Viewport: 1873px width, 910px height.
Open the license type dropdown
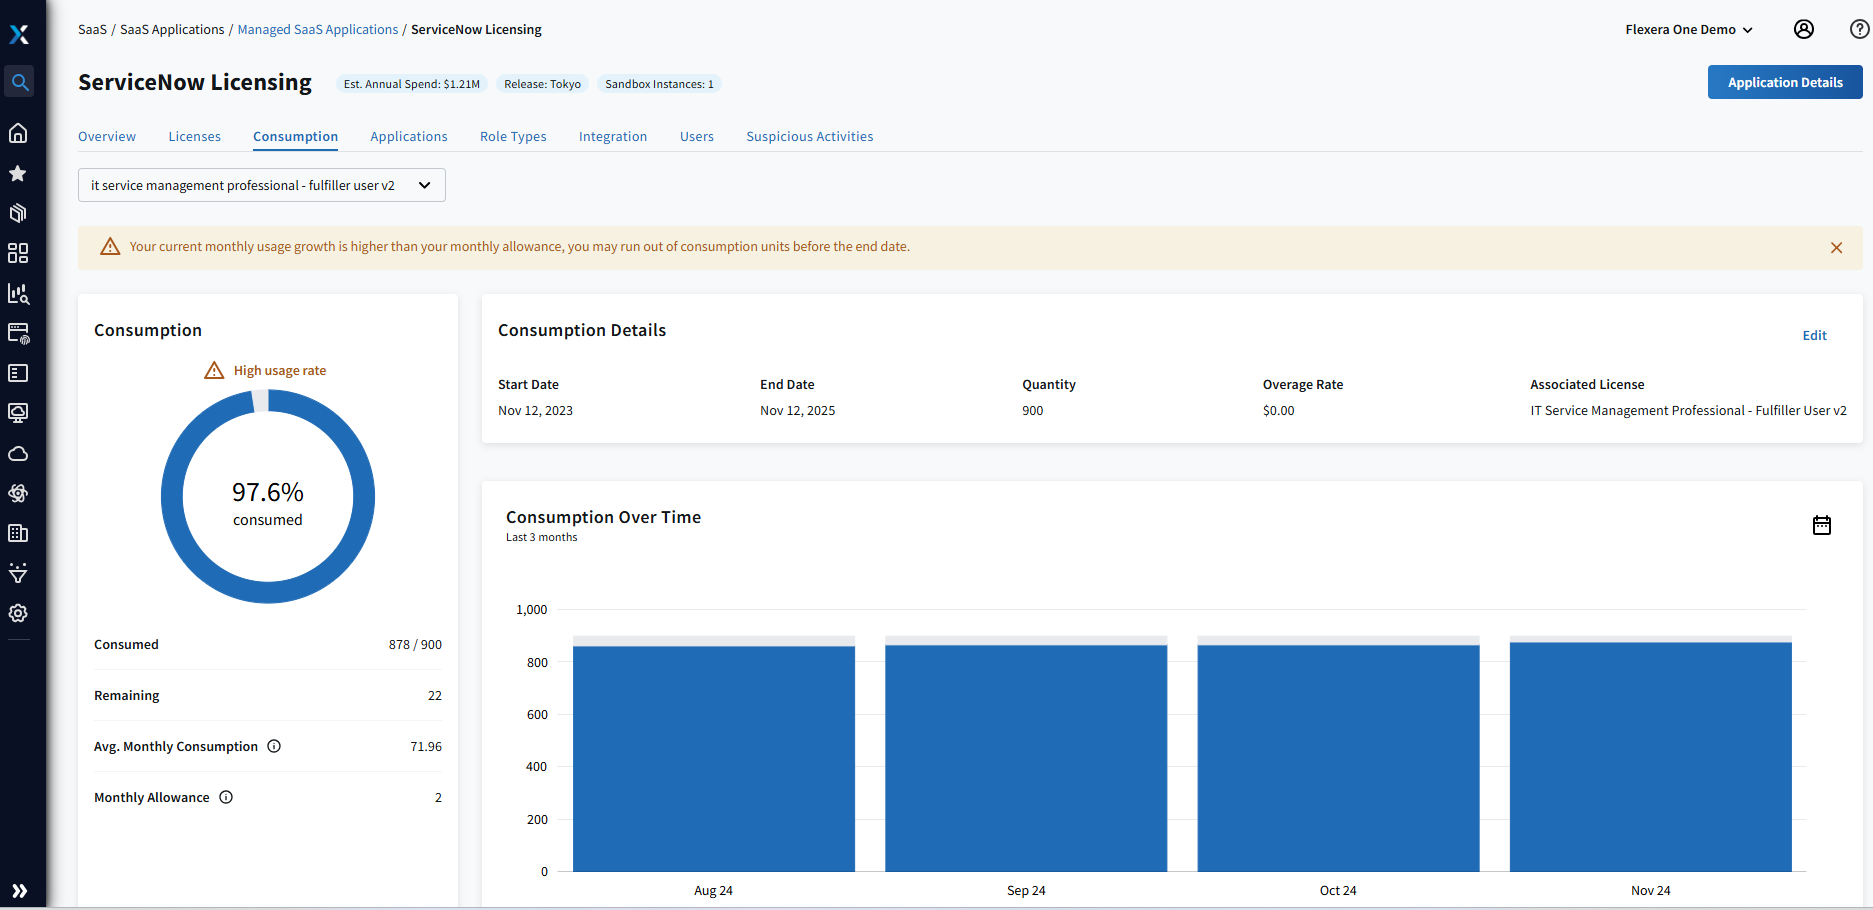click(x=261, y=185)
